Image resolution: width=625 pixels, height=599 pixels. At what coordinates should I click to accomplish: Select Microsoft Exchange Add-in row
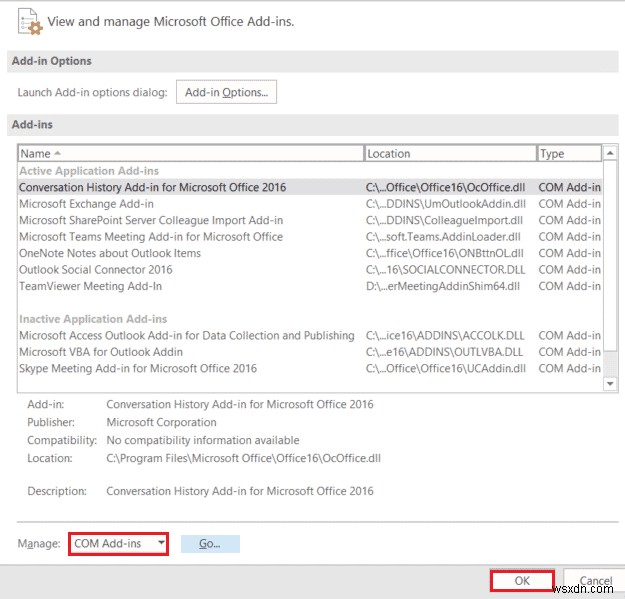coord(310,204)
